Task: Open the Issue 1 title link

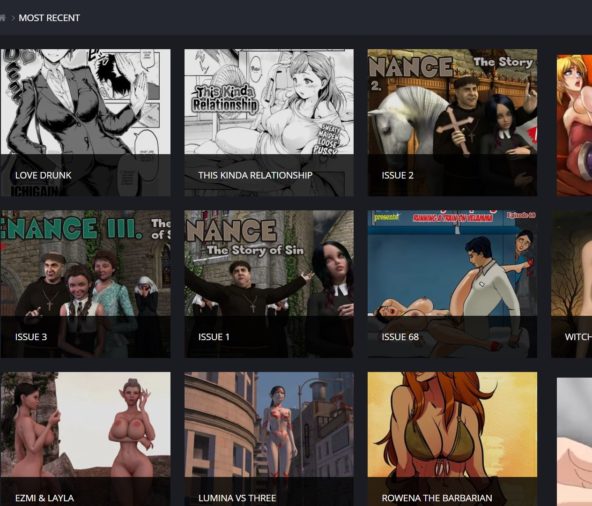Action: tap(214, 337)
